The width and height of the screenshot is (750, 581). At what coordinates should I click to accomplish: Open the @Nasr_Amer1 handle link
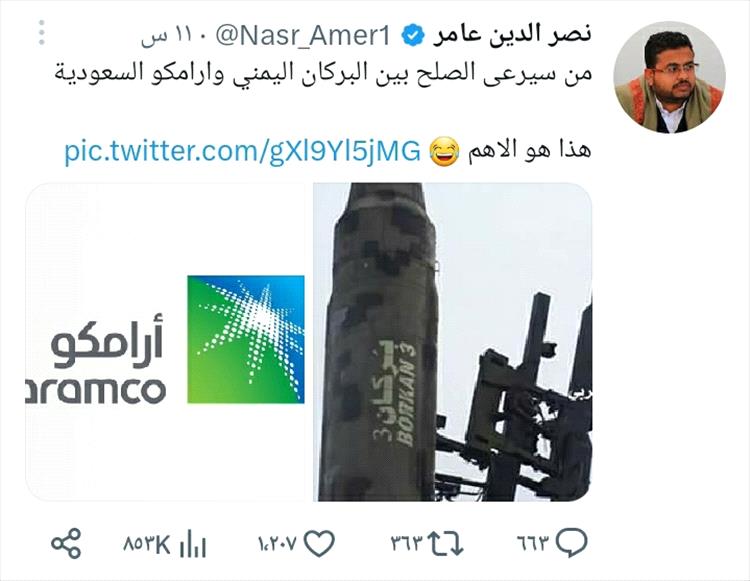(303, 36)
